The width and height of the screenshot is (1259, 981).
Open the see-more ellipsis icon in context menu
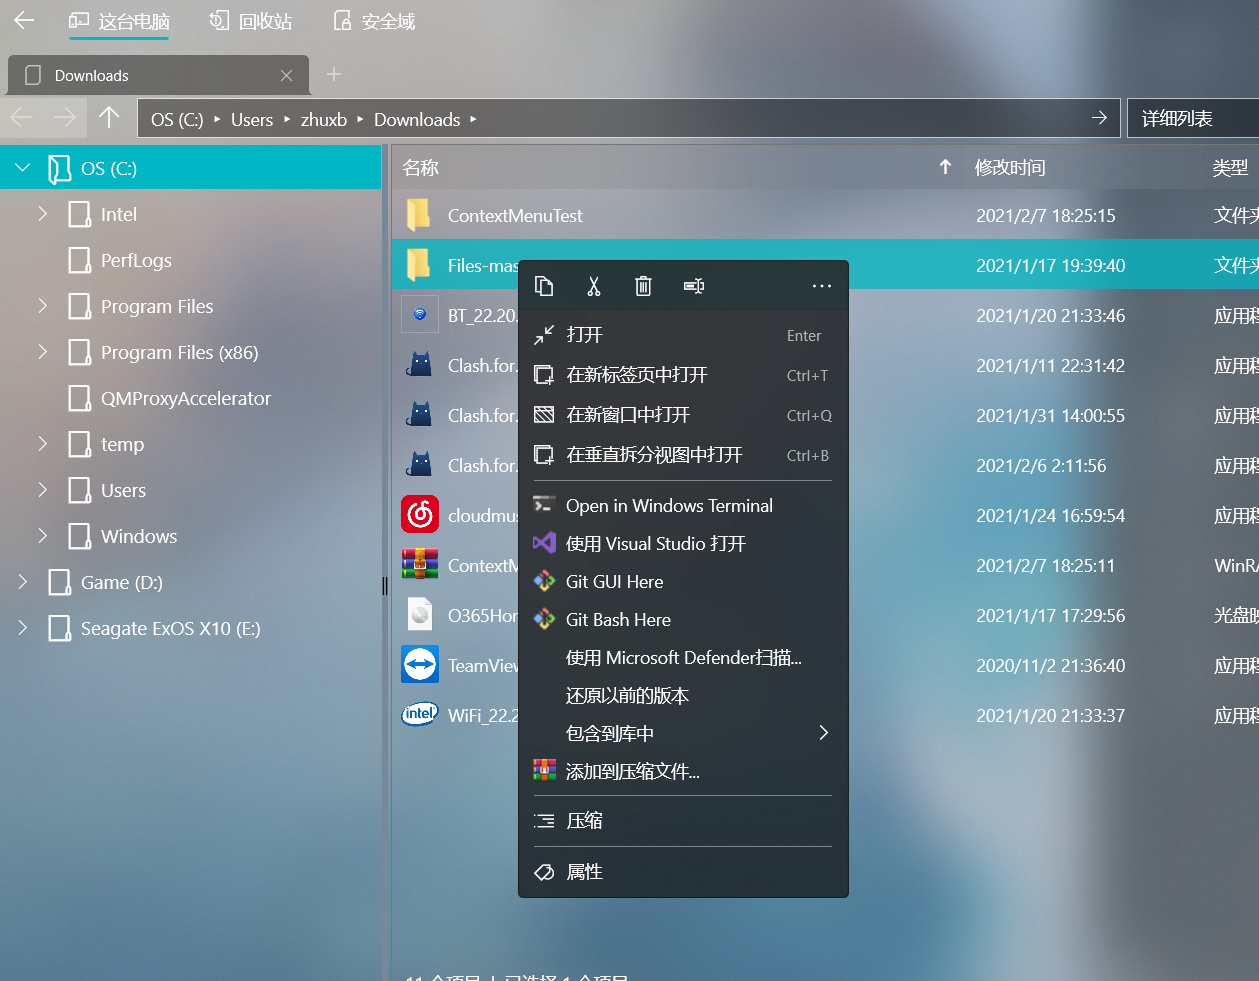point(821,286)
